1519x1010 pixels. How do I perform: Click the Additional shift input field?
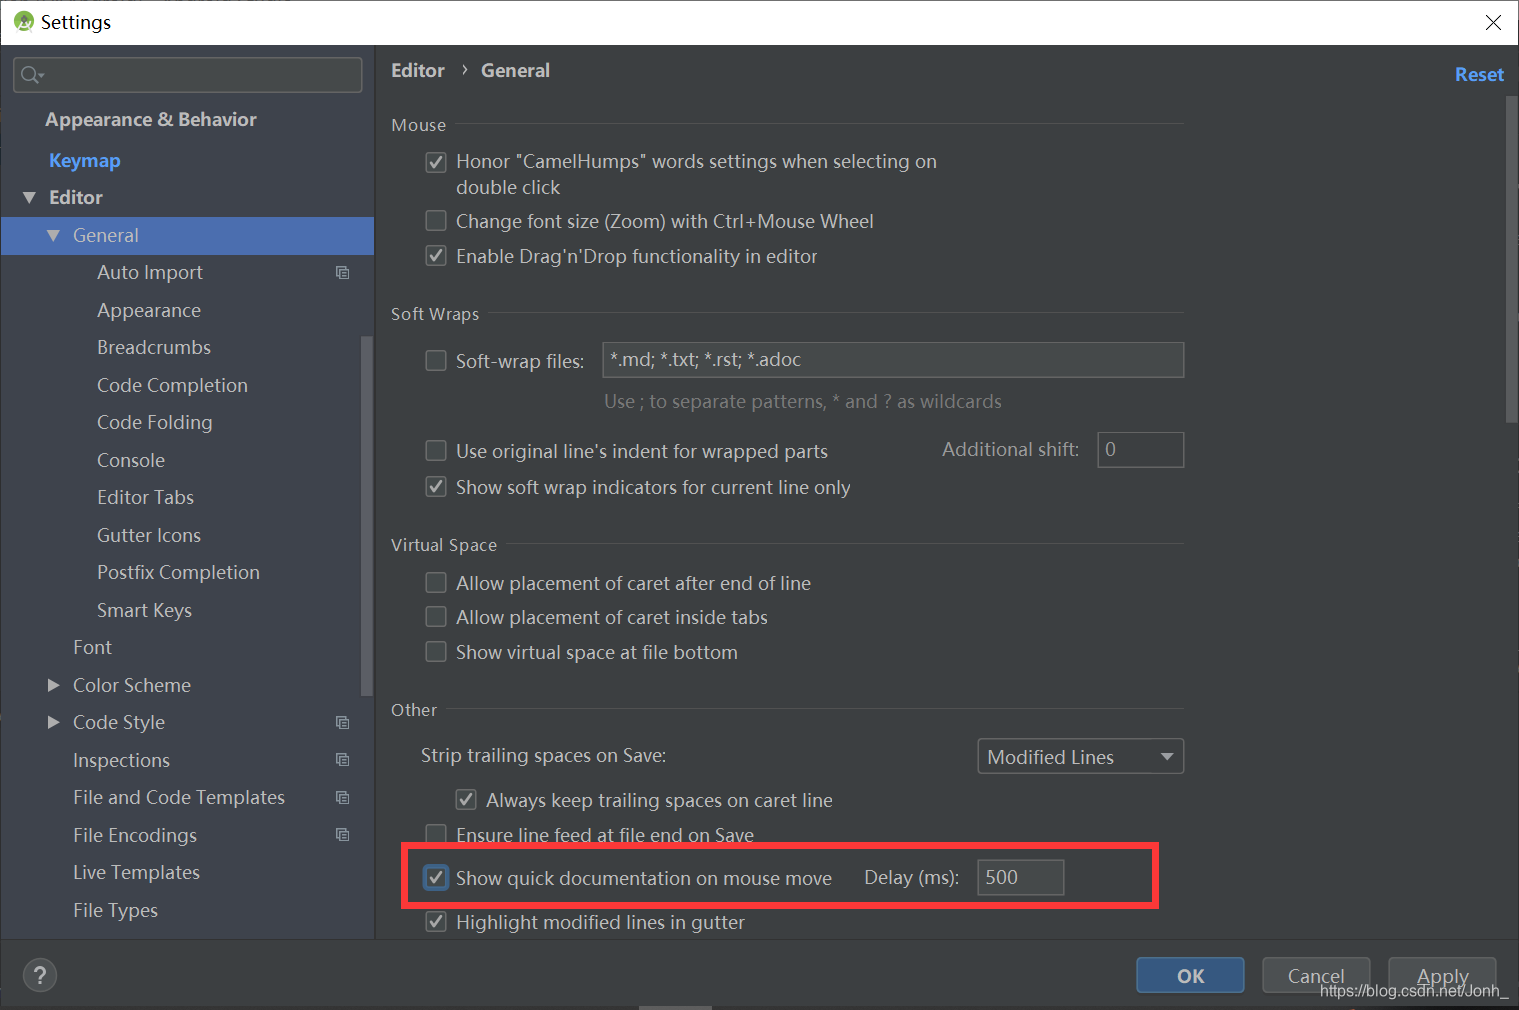click(1141, 450)
